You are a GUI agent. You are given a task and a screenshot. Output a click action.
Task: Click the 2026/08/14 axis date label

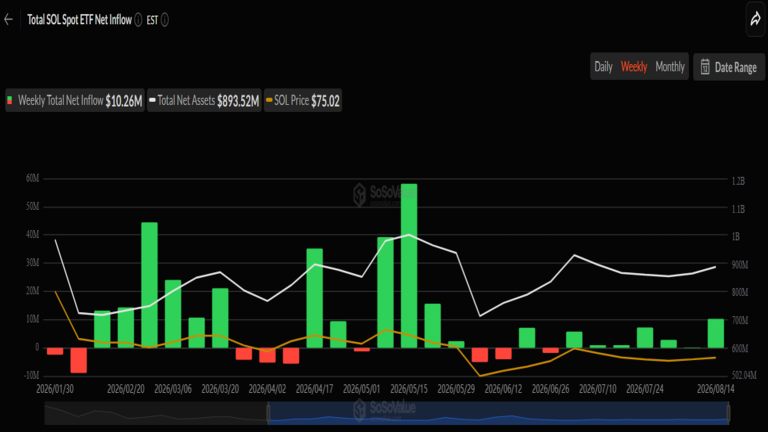pos(716,389)
